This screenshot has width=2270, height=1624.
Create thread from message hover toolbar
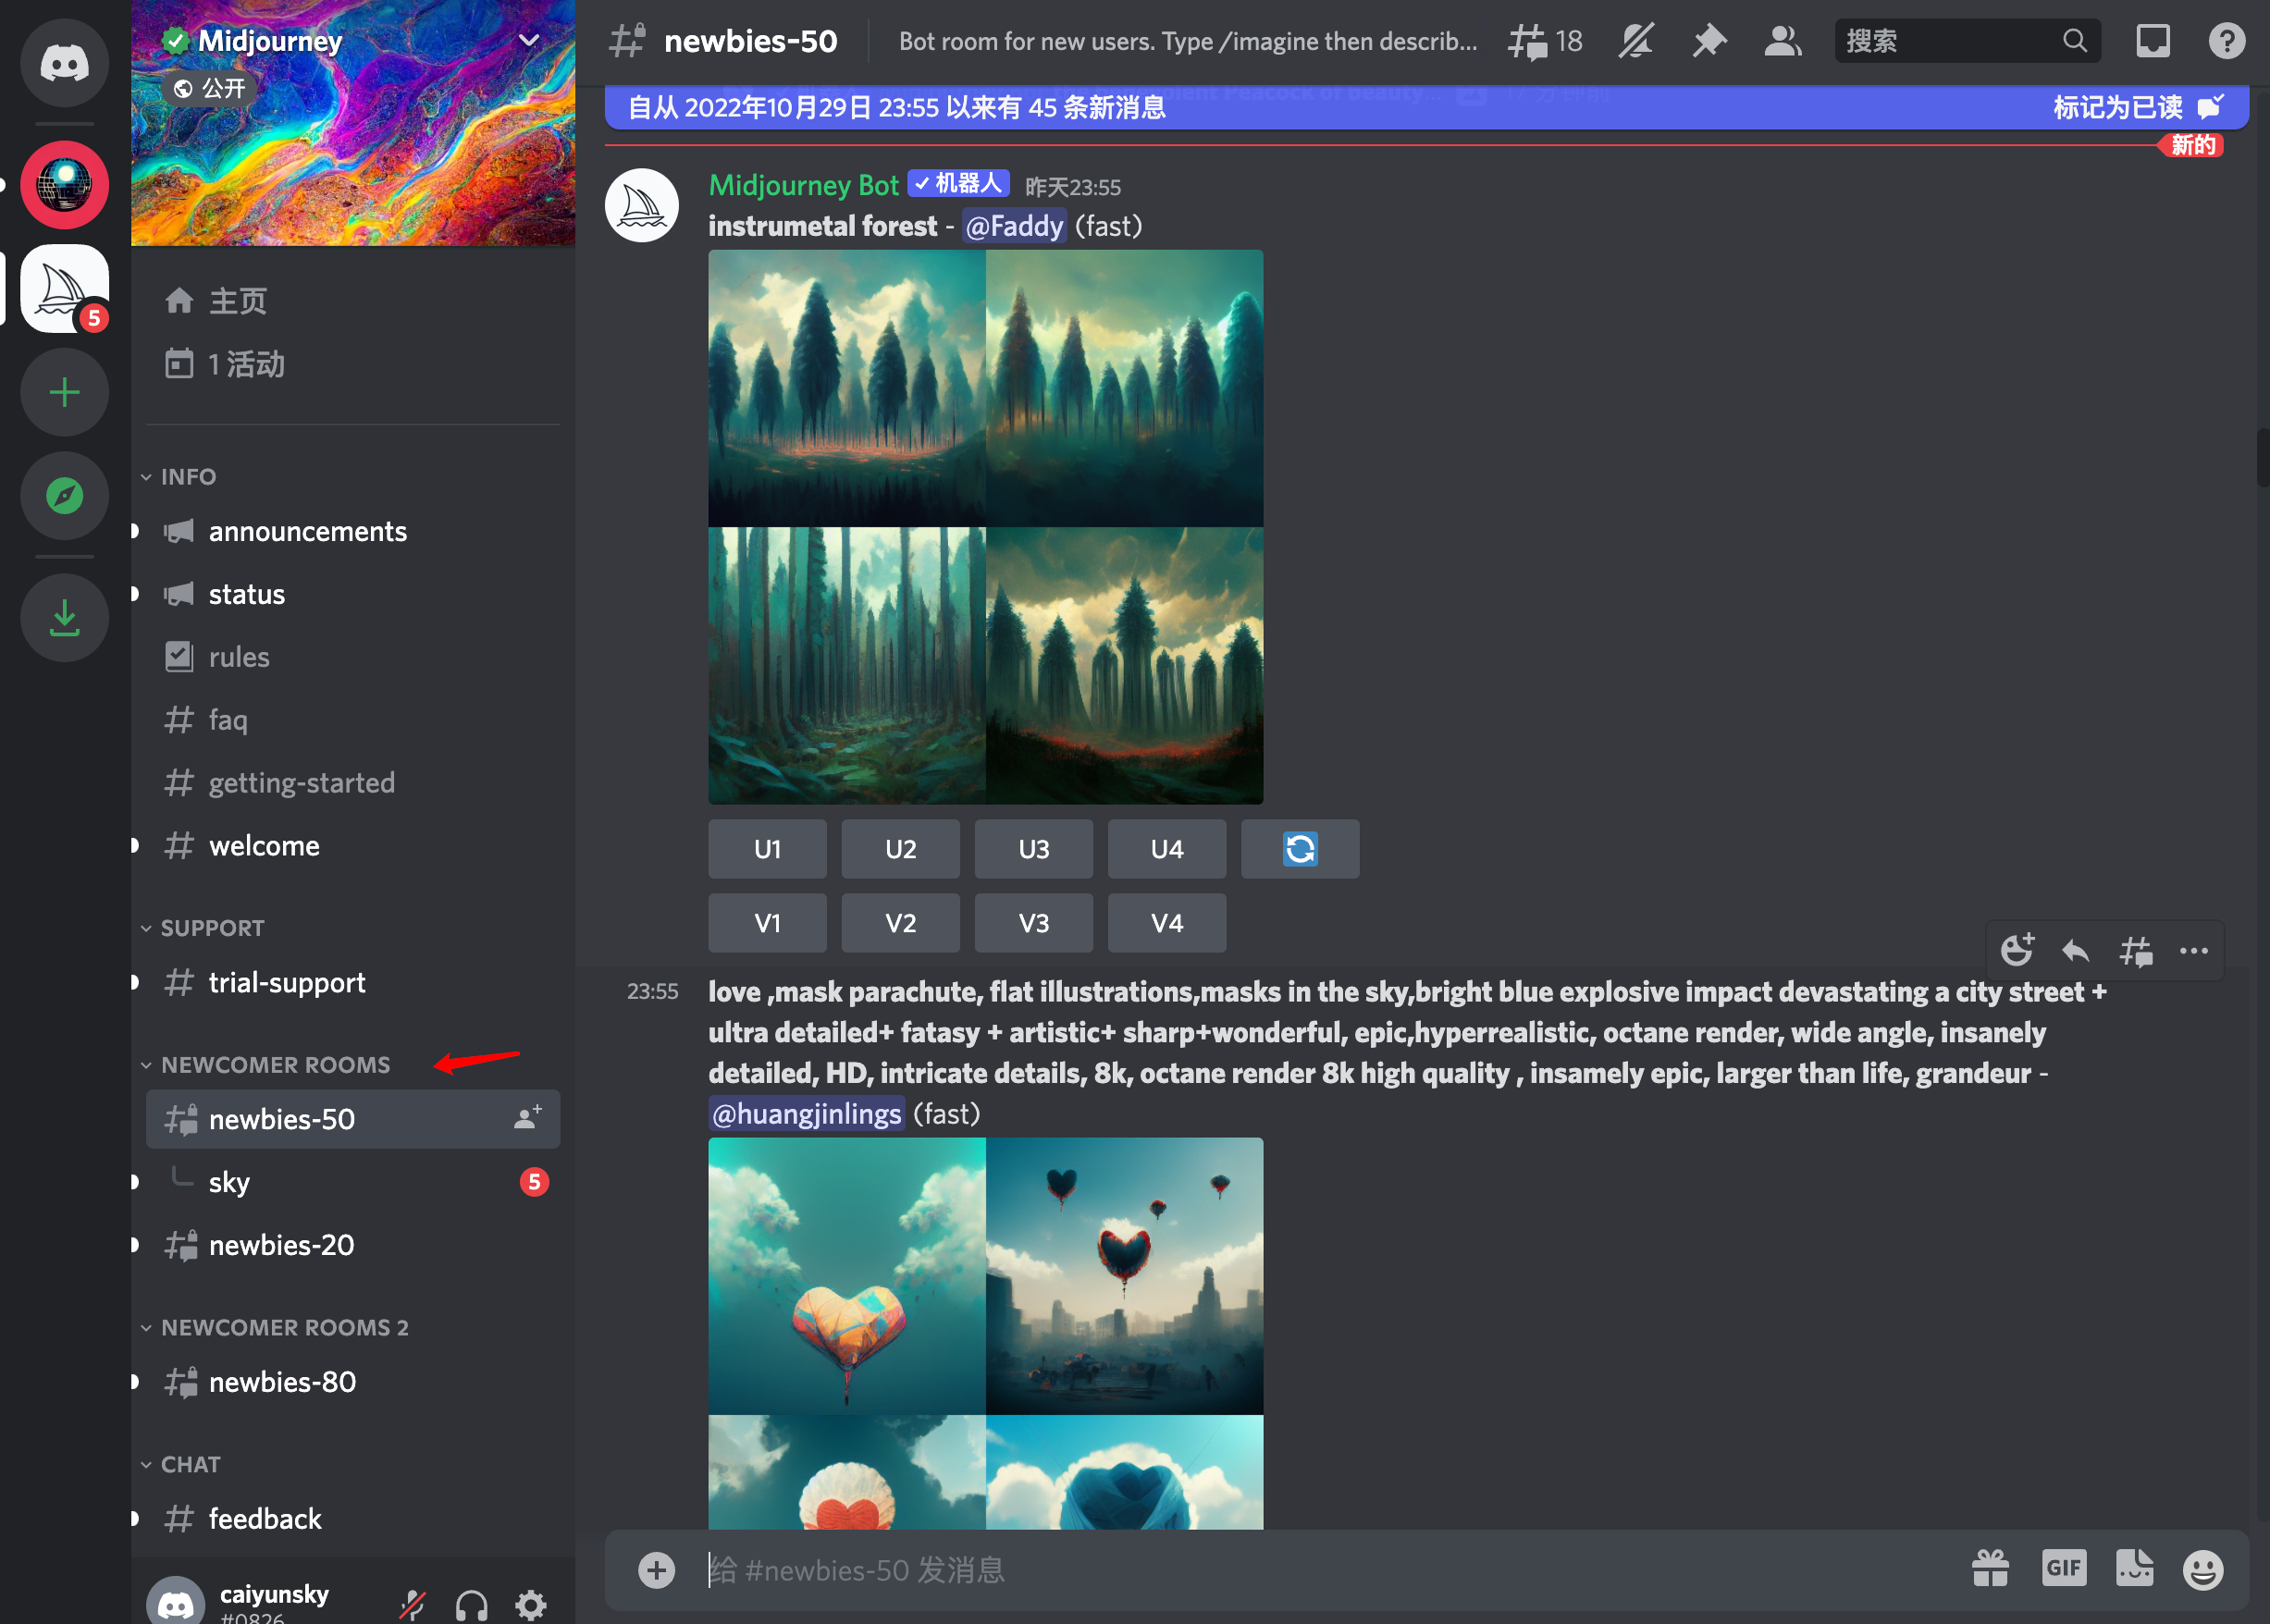(2135, 950)
